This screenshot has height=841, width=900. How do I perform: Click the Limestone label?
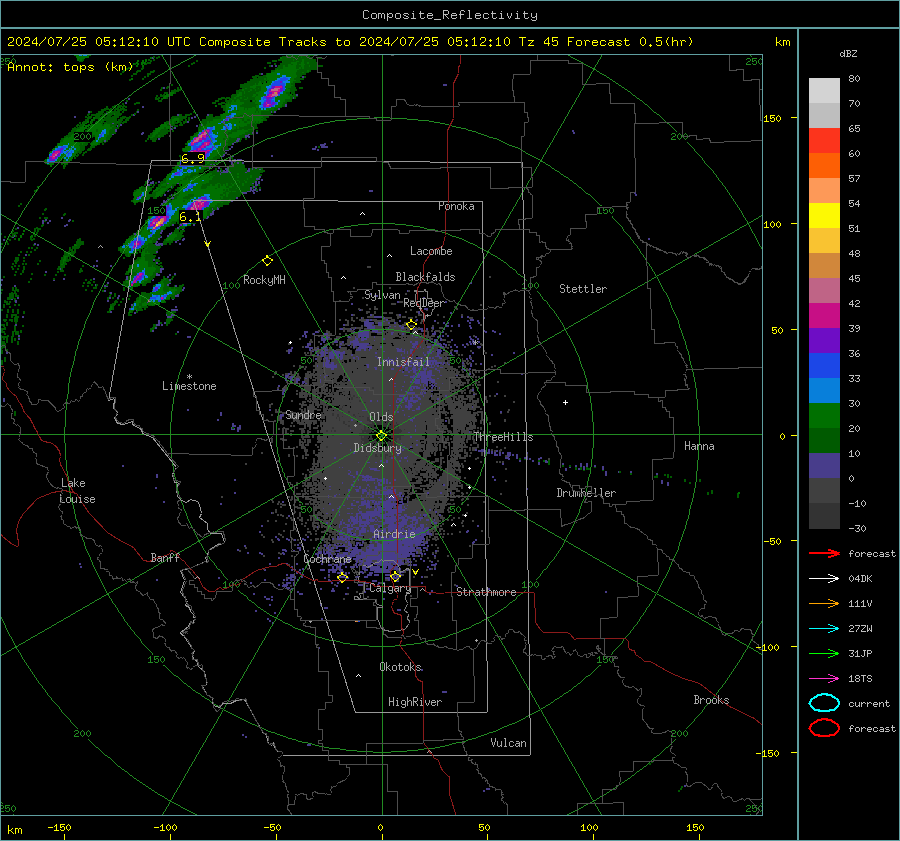pyautogui.click(x=189, y=386)
